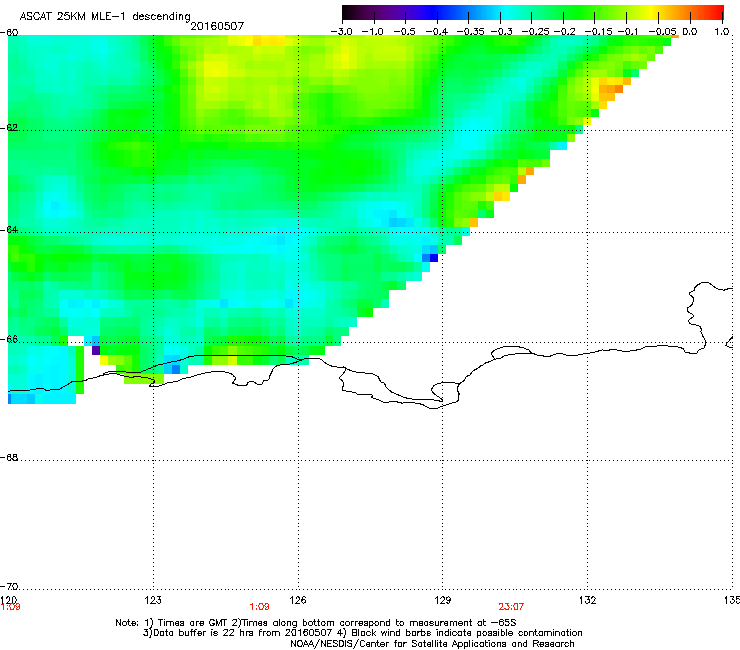The image size is (740, 650).
Task: Click the red 23:07 time label
Action: [x=511, y=607]
